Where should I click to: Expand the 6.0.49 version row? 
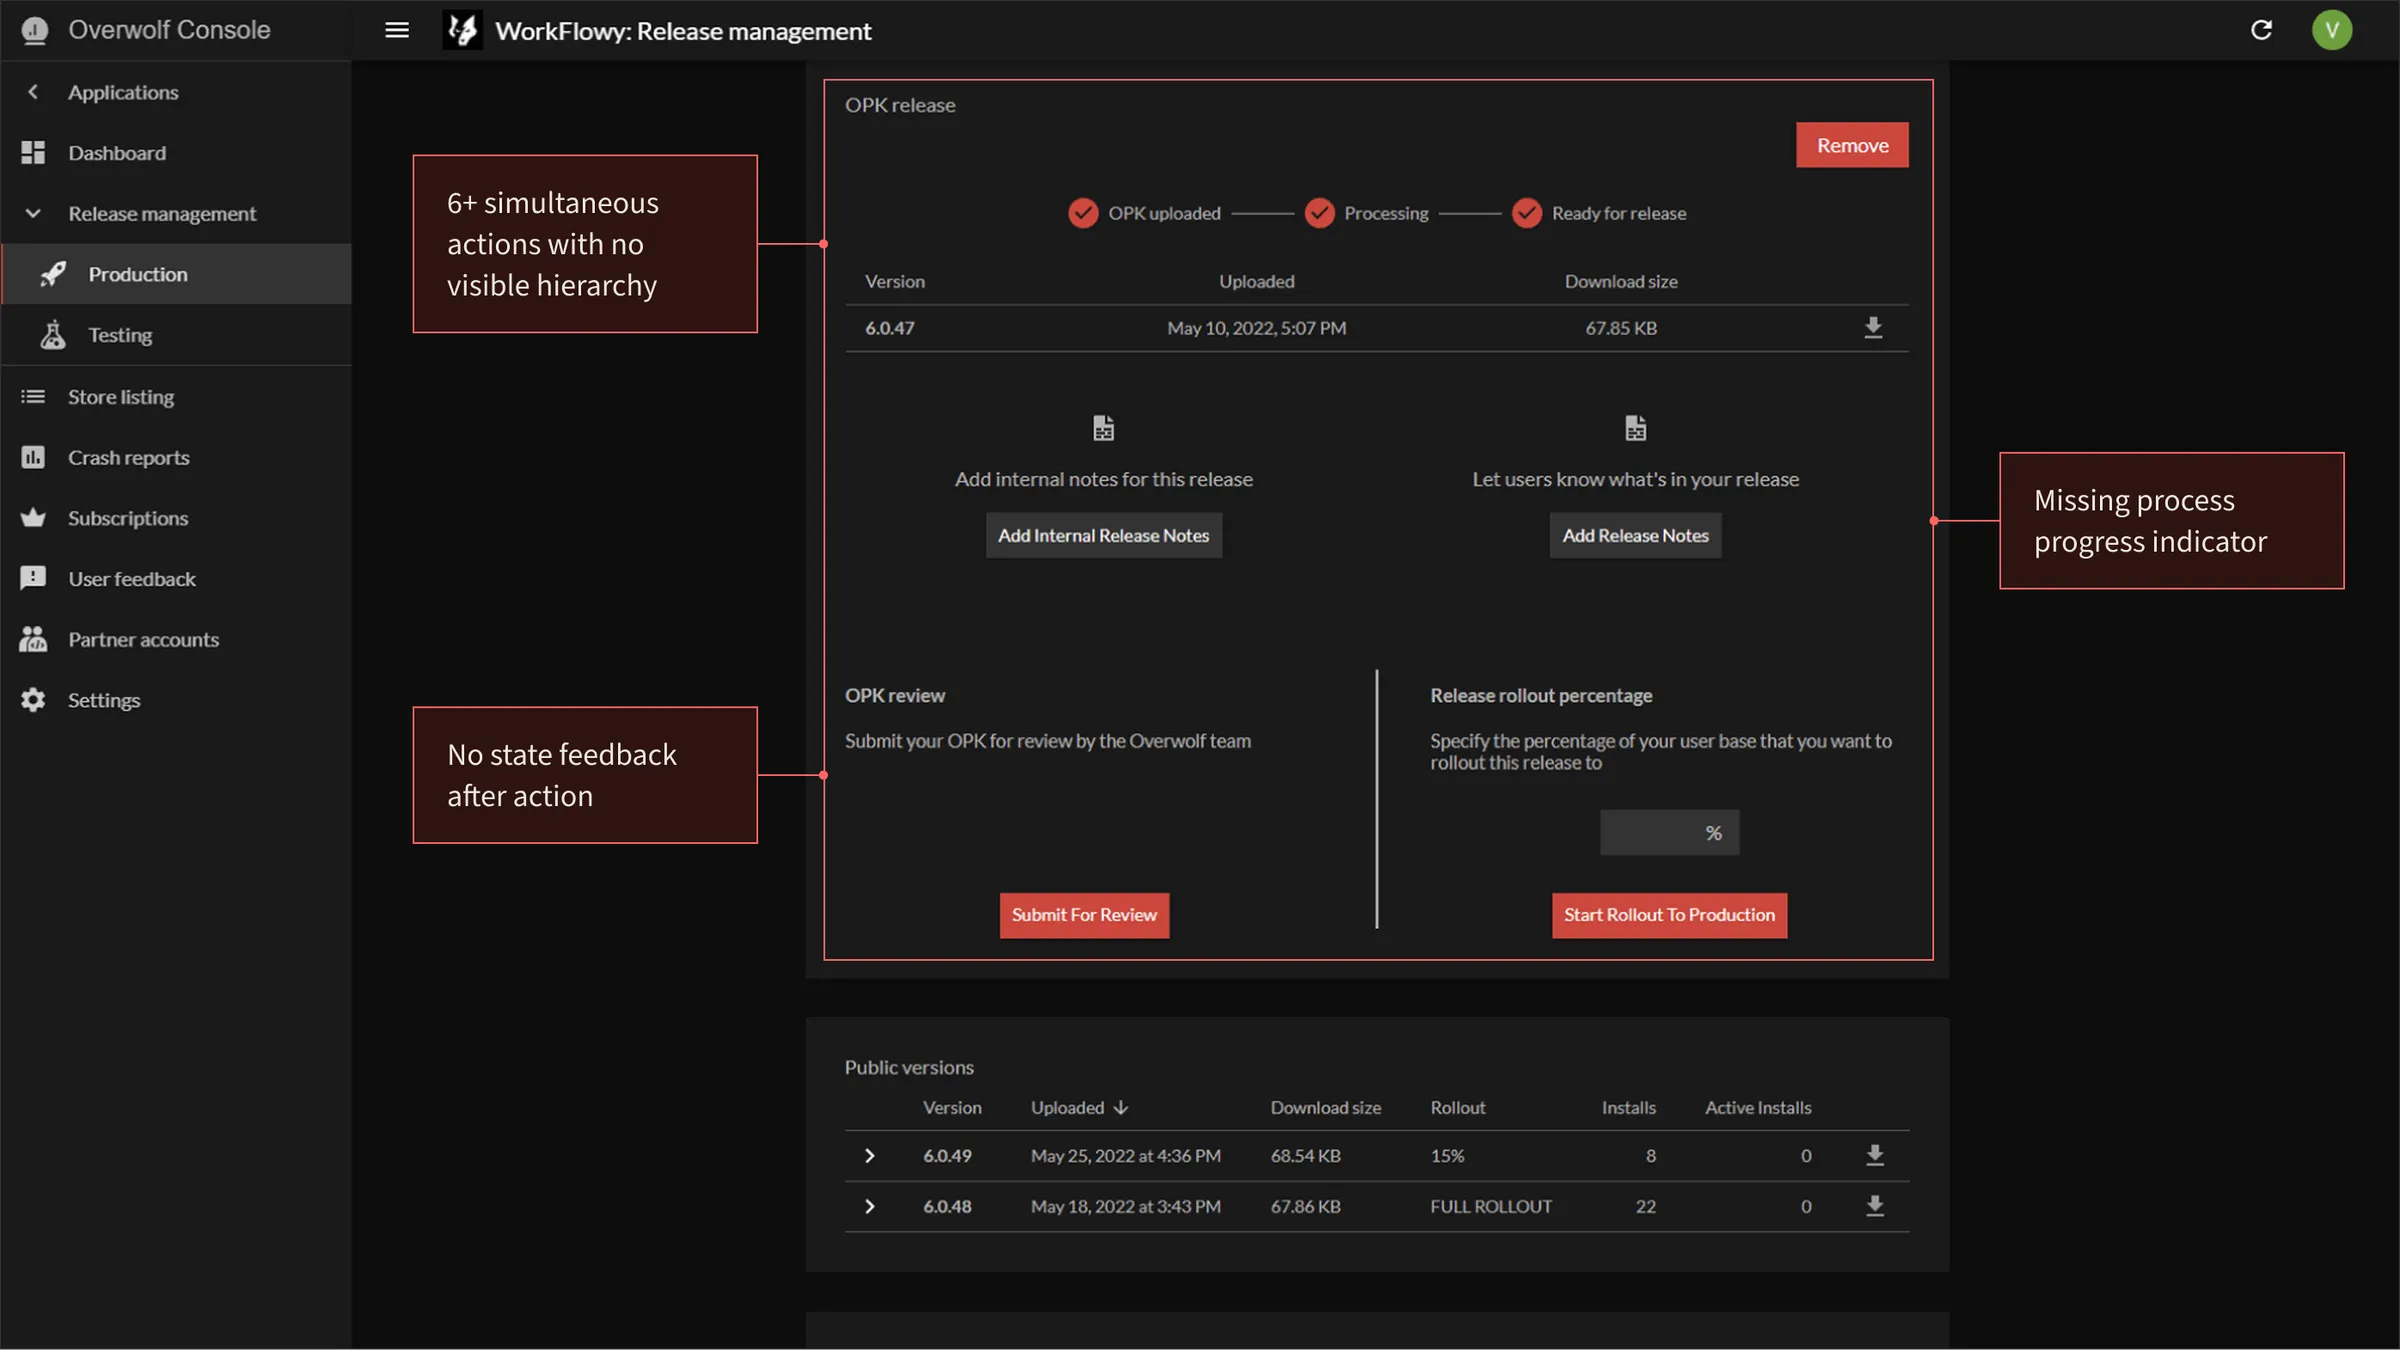[x=869, y=1156]
